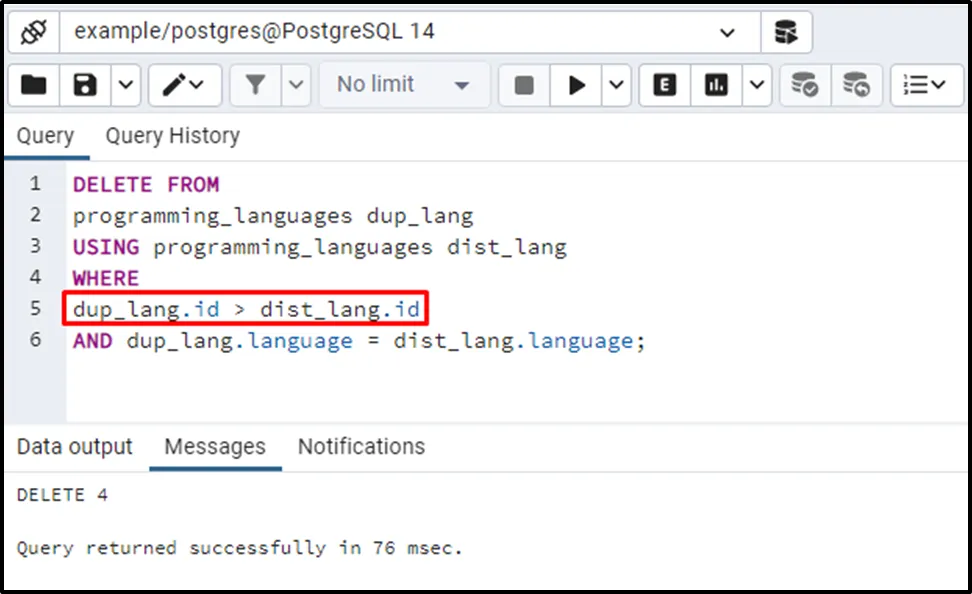
Task: Click the Explain Analyze chart icon
Action: click(716, 85)
